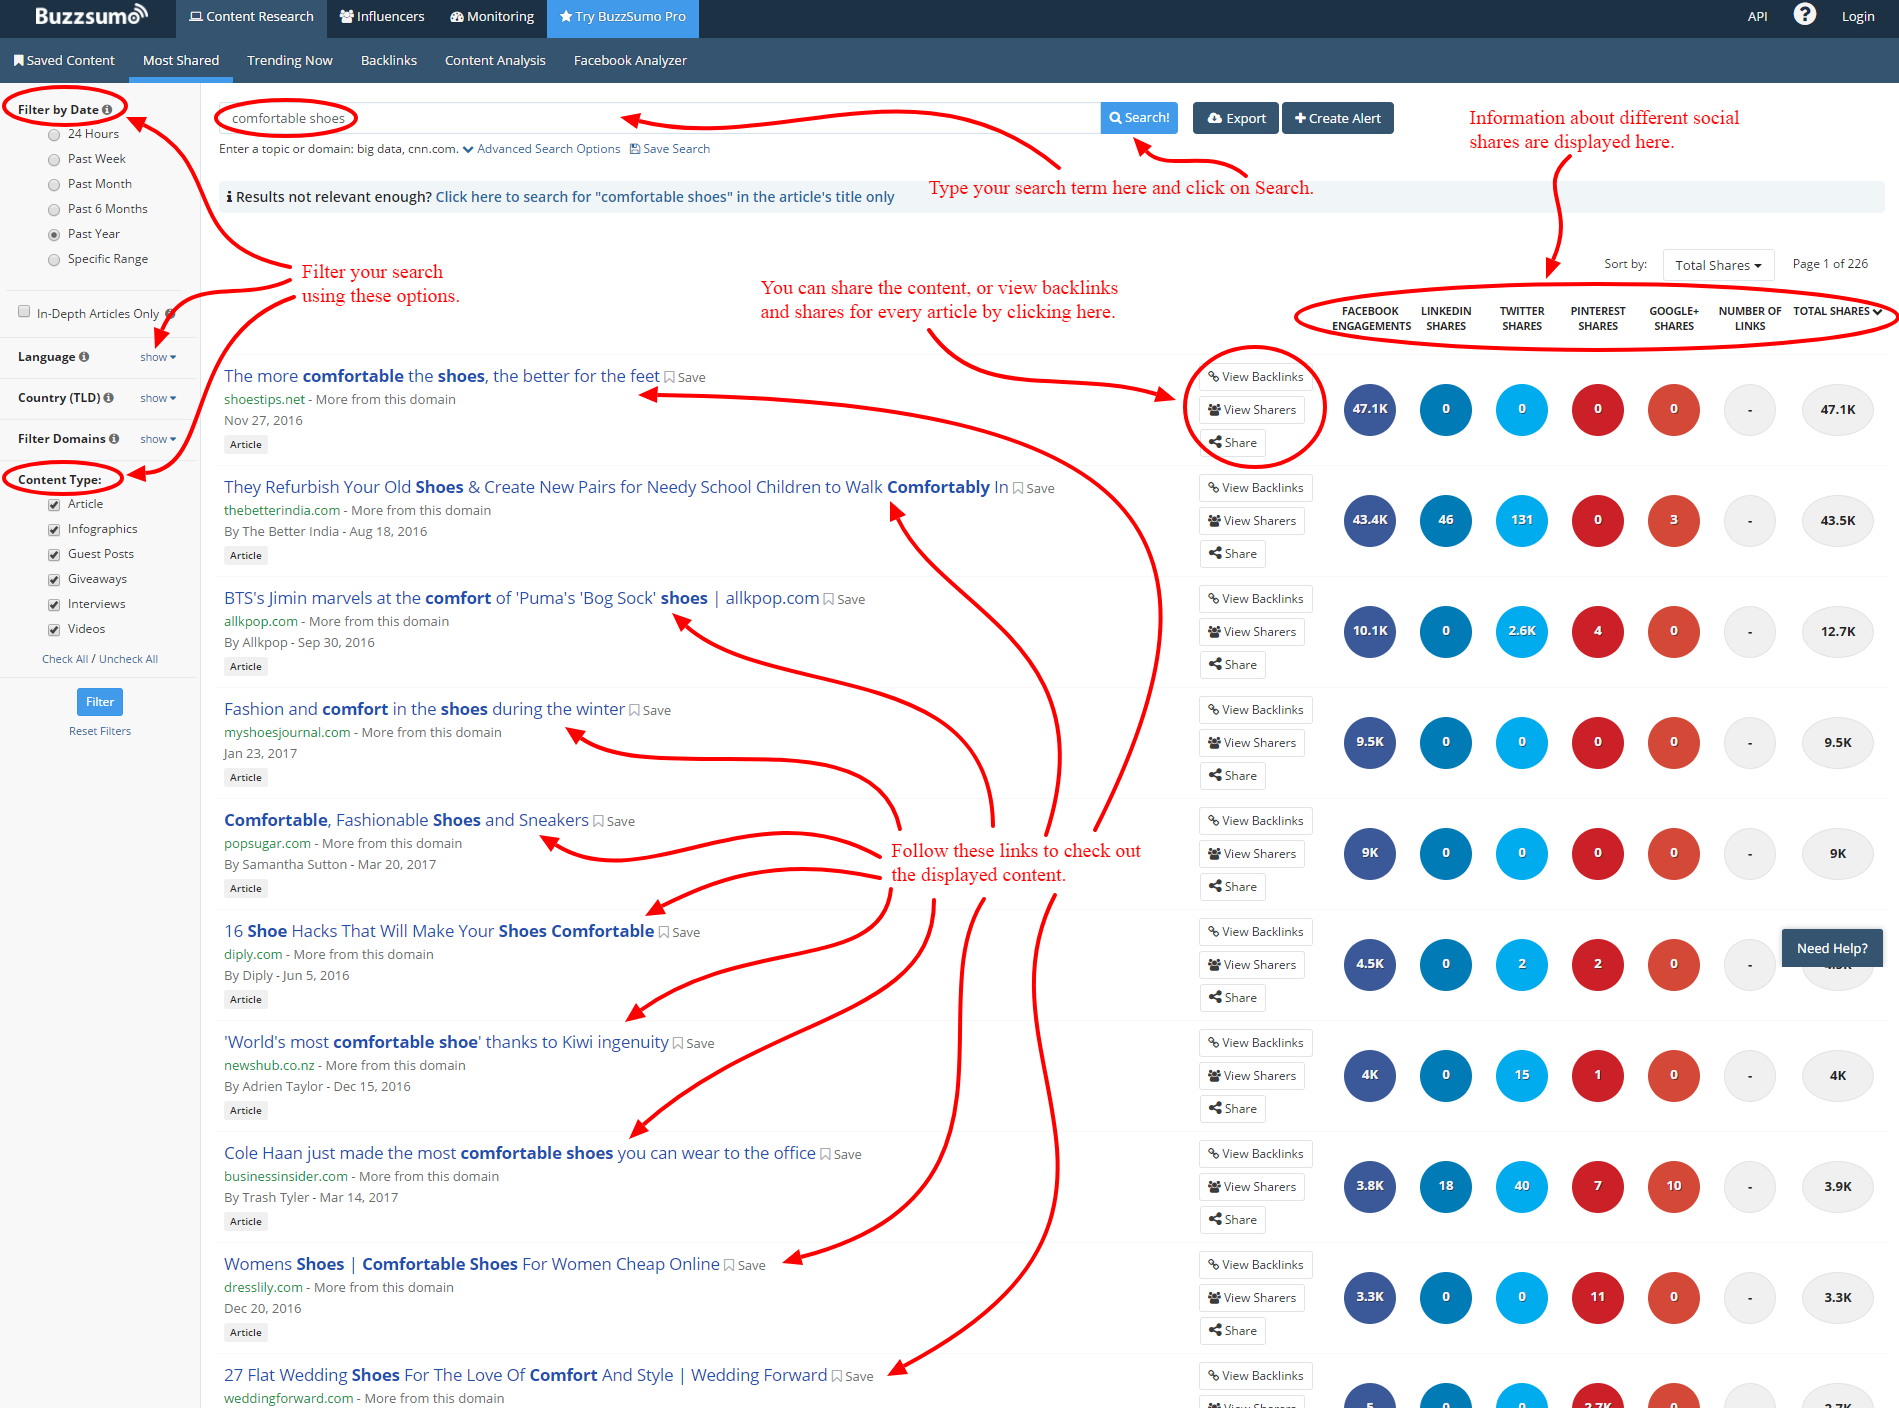Save the diply.com shoe hacks article
1899x1408 pixels.
[x=679, y=933]
